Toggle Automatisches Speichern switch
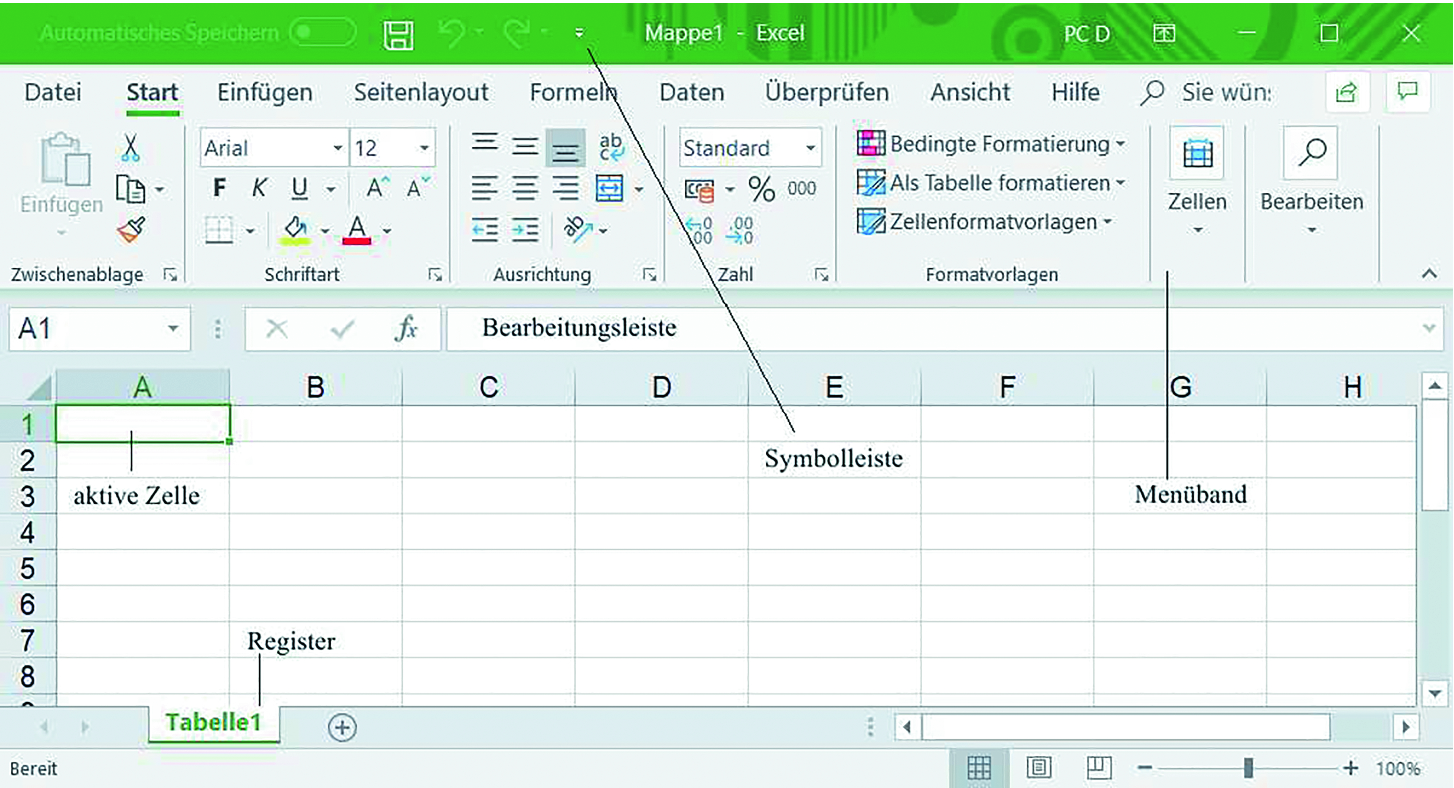 pyautogui.click(x=323, y=33)
